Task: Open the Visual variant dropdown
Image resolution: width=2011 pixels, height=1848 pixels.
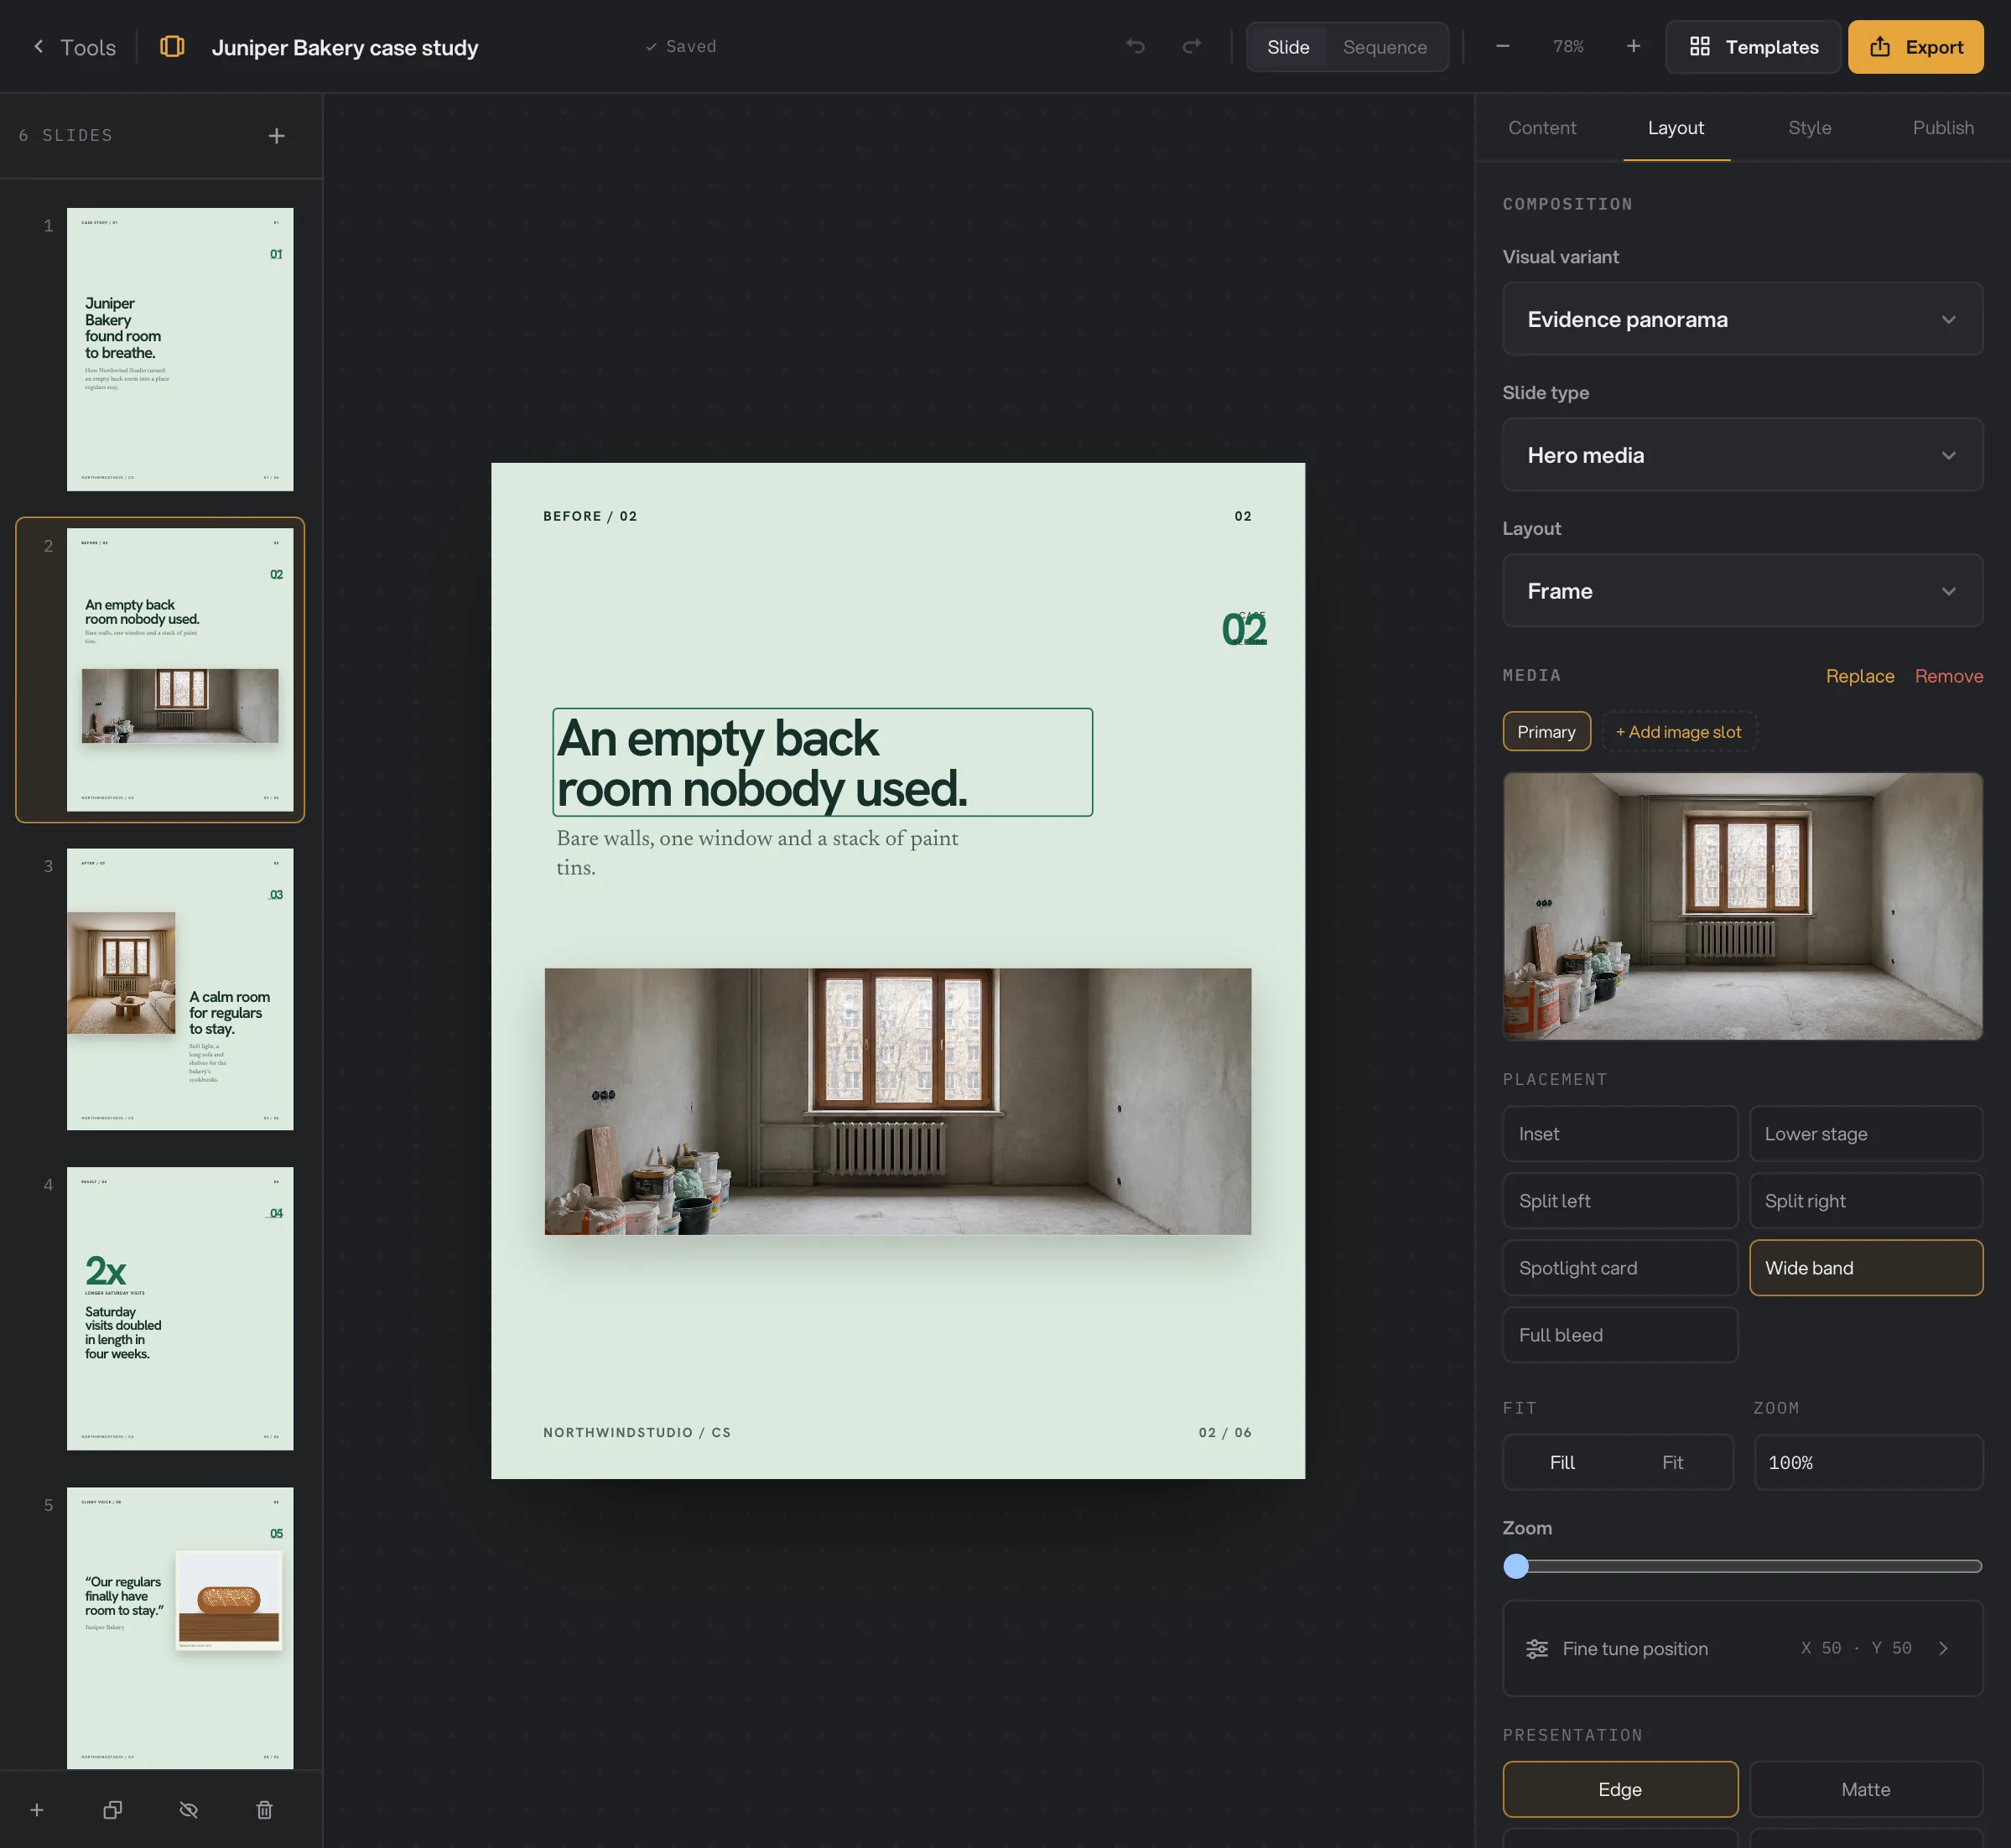Action: pos(1742,319)
